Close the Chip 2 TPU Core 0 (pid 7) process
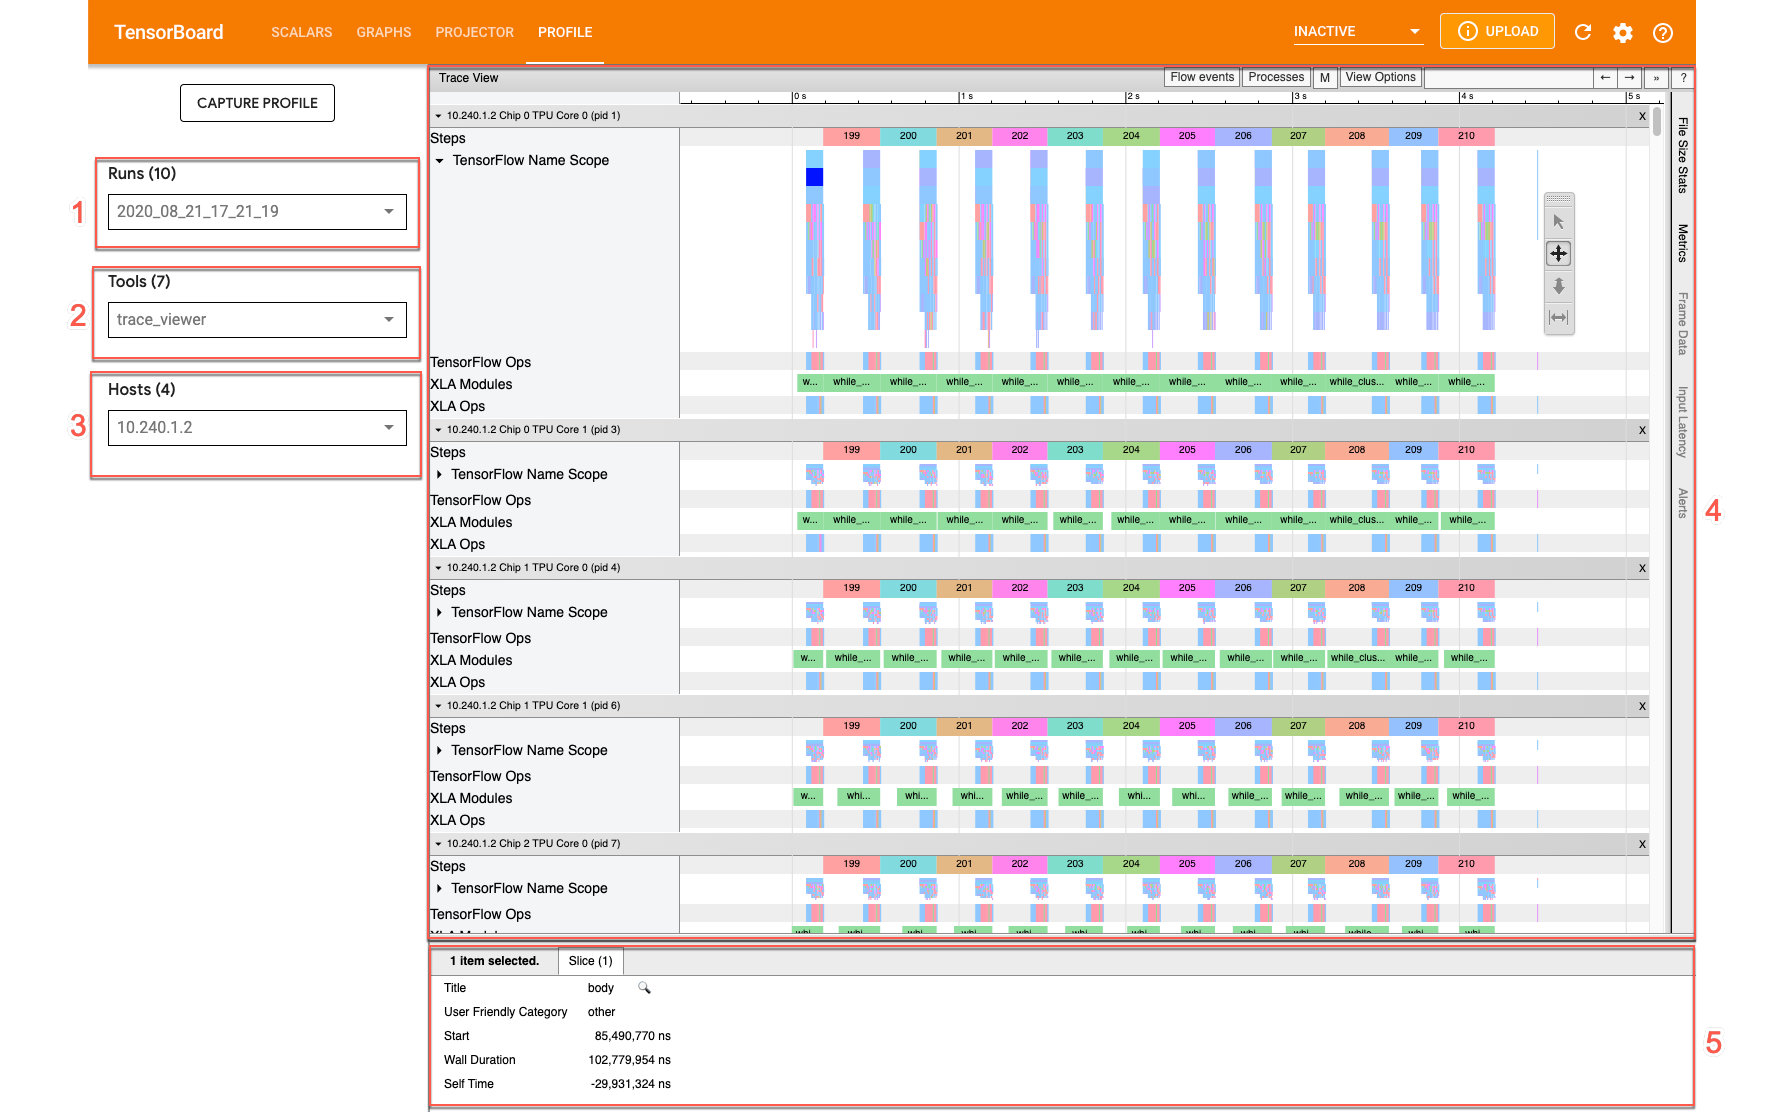The image size is (1787, 1112). [1642, 844]
